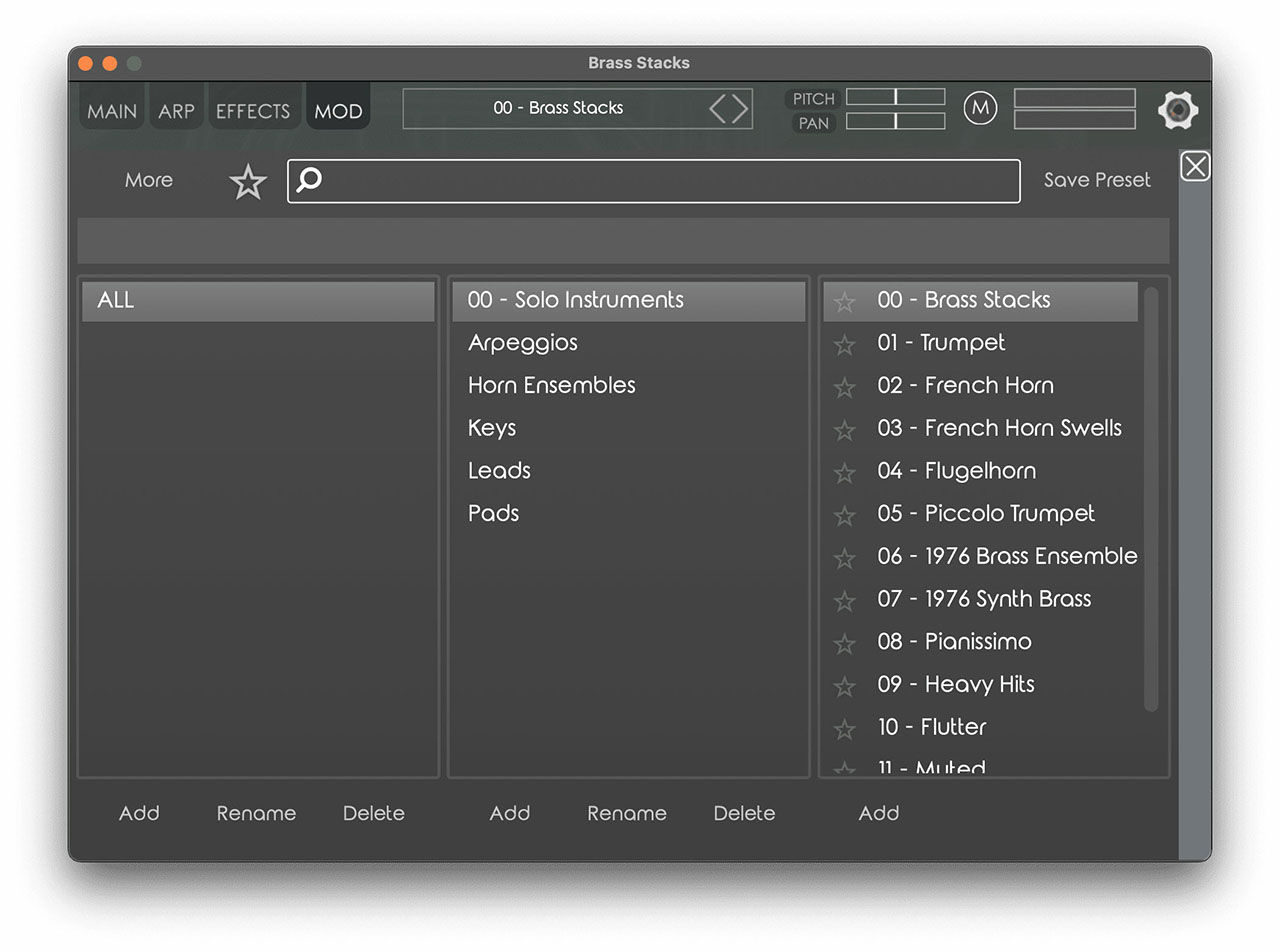
Task: Go to next preset with right arrow
Action: (x=740, y=108)
